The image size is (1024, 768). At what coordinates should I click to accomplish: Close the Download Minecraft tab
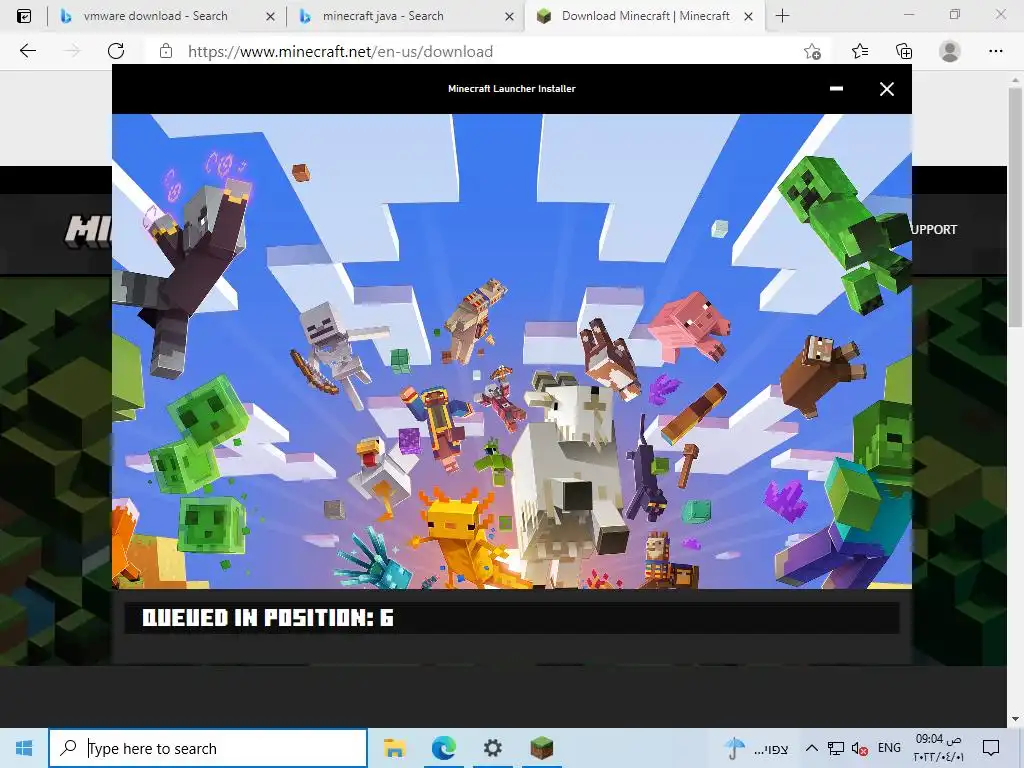(x=748, y=17)
